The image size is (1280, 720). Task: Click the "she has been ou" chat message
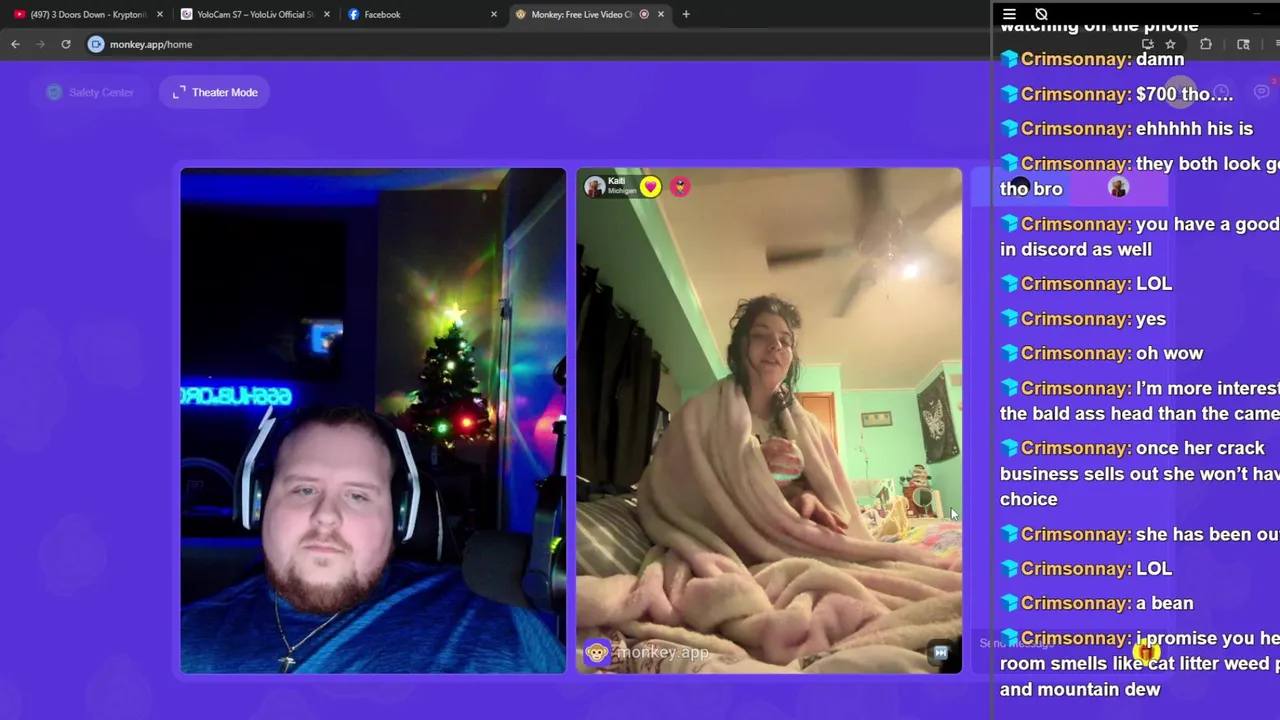click(1140, 534)
